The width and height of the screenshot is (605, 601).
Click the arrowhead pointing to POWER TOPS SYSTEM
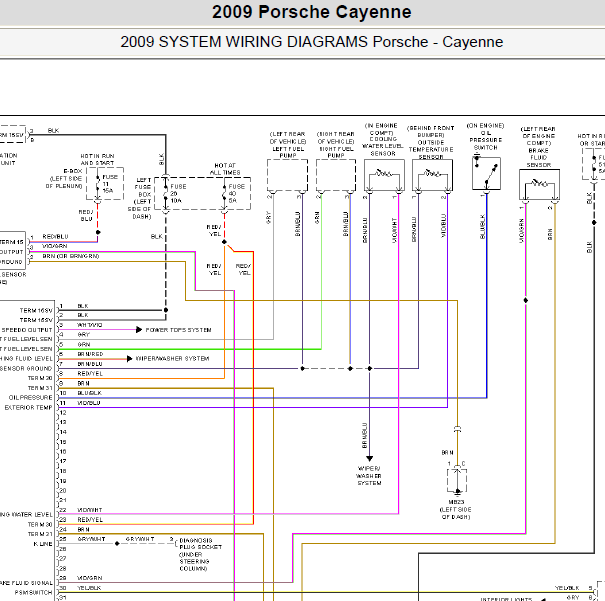139,329
